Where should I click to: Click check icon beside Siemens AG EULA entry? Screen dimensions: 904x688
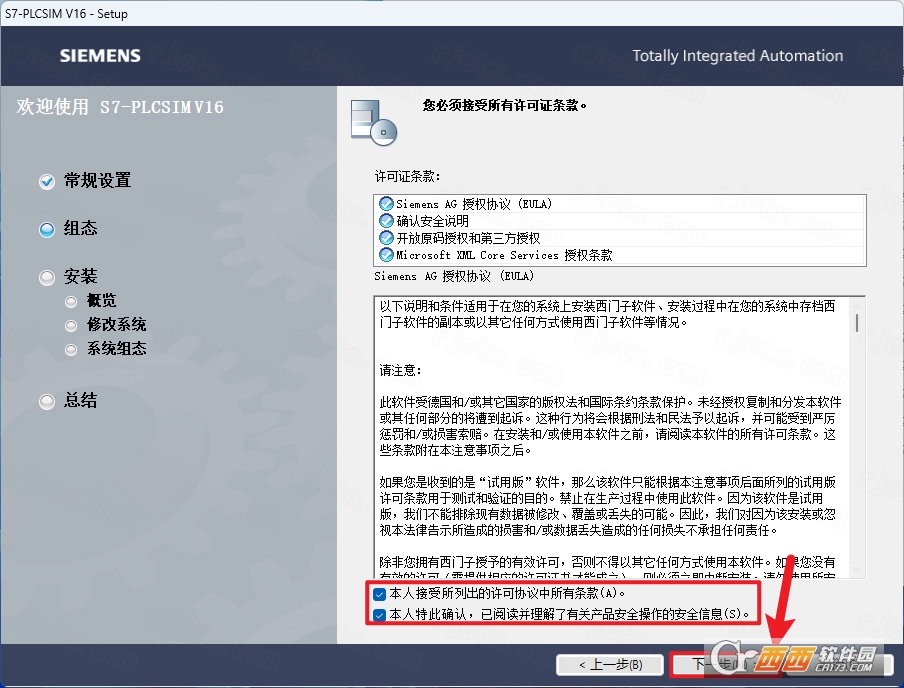(386, 204)
